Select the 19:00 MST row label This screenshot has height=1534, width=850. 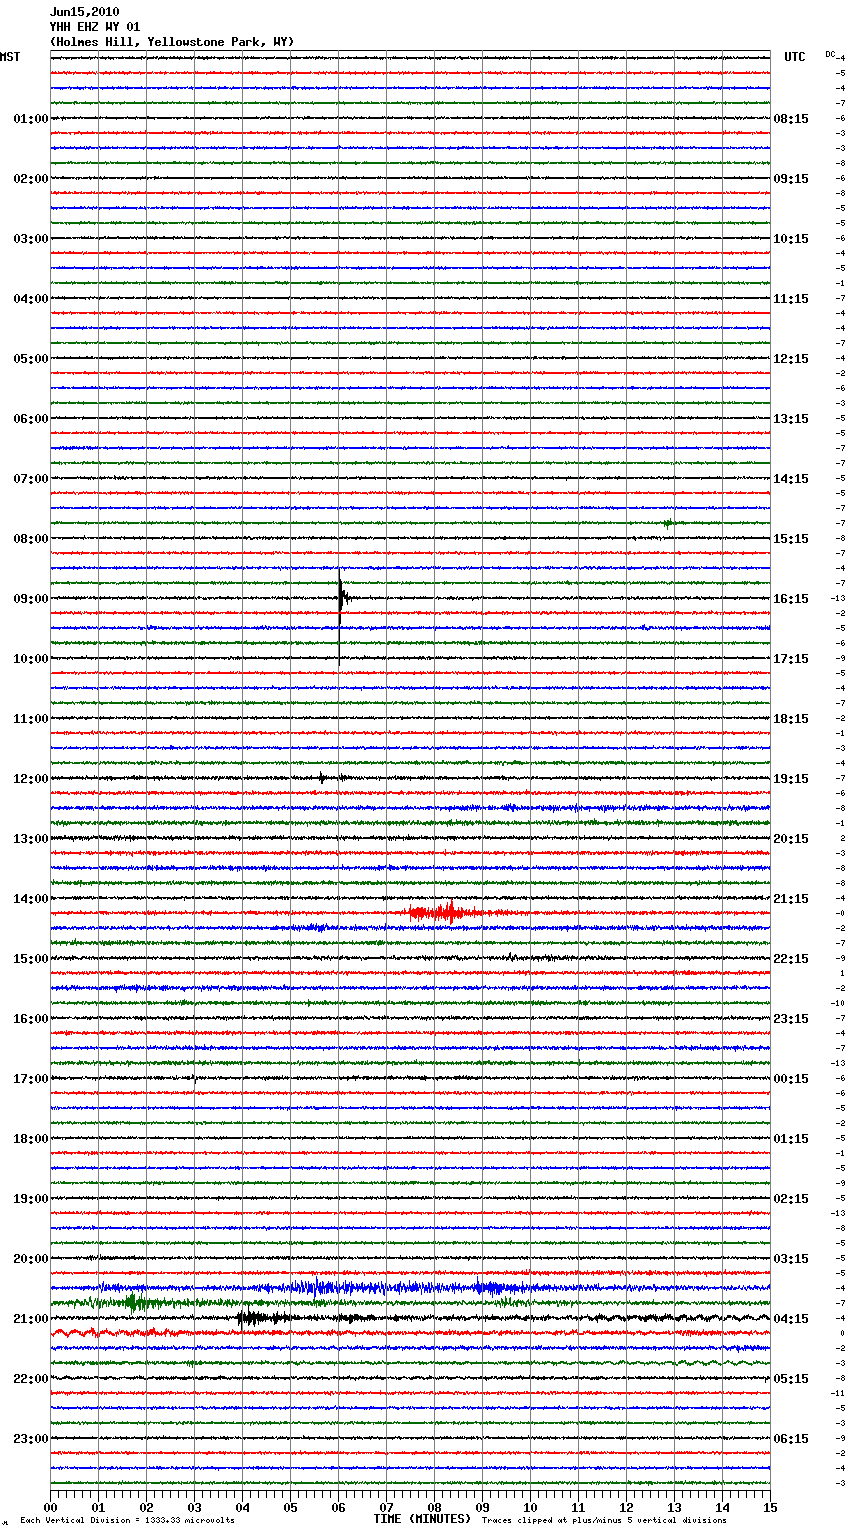(x=31, y=1199)
